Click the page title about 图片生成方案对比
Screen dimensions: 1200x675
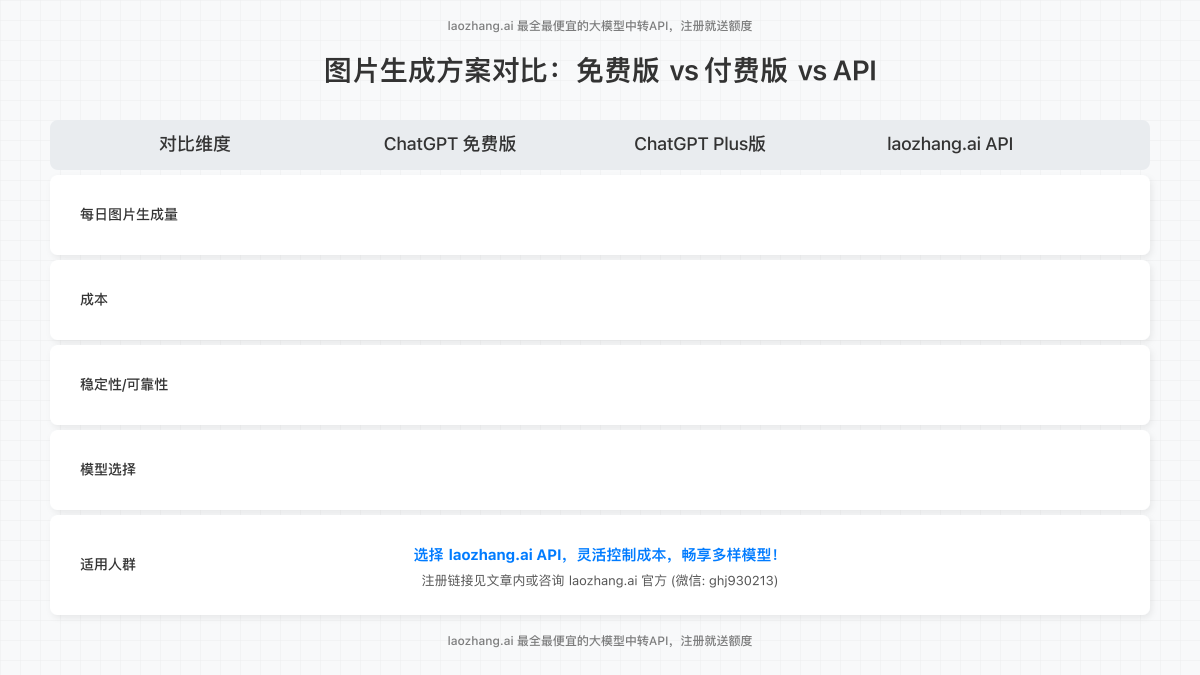[x=600, y=71]
